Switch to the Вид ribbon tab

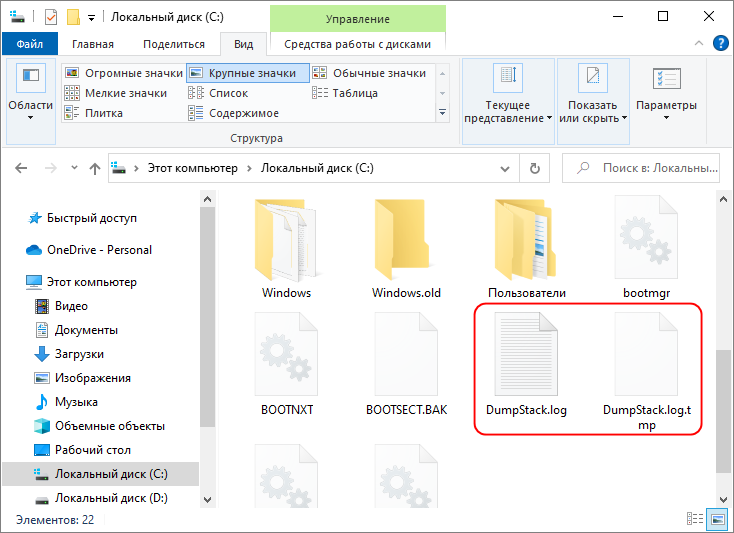tap(243, 44)
